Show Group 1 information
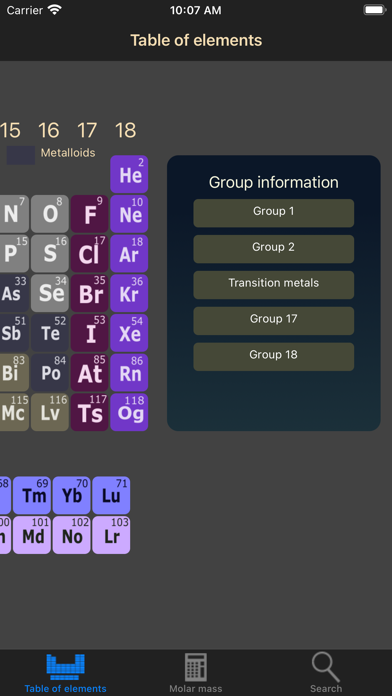The width and height of the screenshot is (392, 696). click(x=273, y=213)
